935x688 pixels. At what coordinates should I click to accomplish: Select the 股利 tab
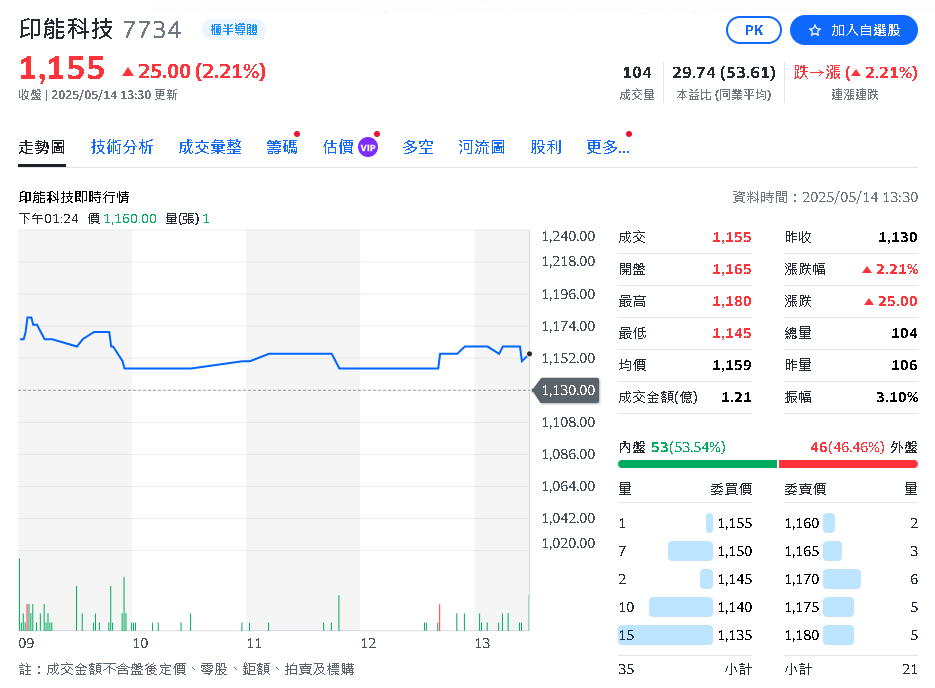pos(546,147)
